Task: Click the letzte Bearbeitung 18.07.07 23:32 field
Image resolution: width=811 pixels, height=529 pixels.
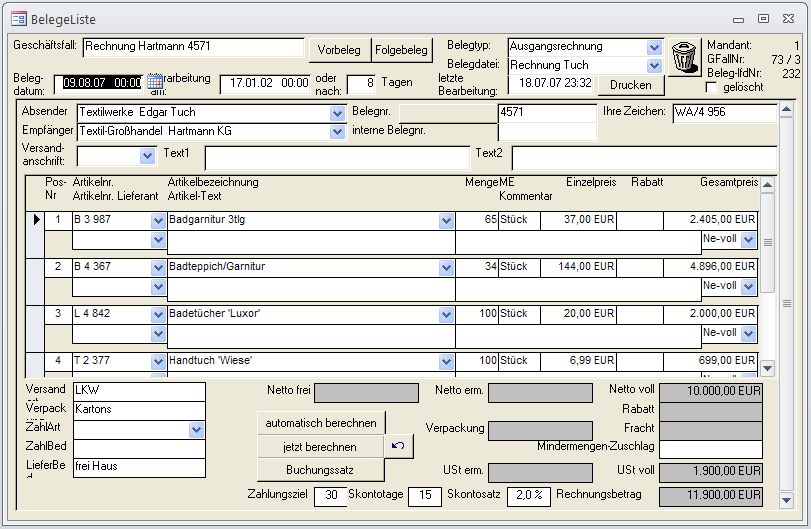Action: click(x=552, y=84)
